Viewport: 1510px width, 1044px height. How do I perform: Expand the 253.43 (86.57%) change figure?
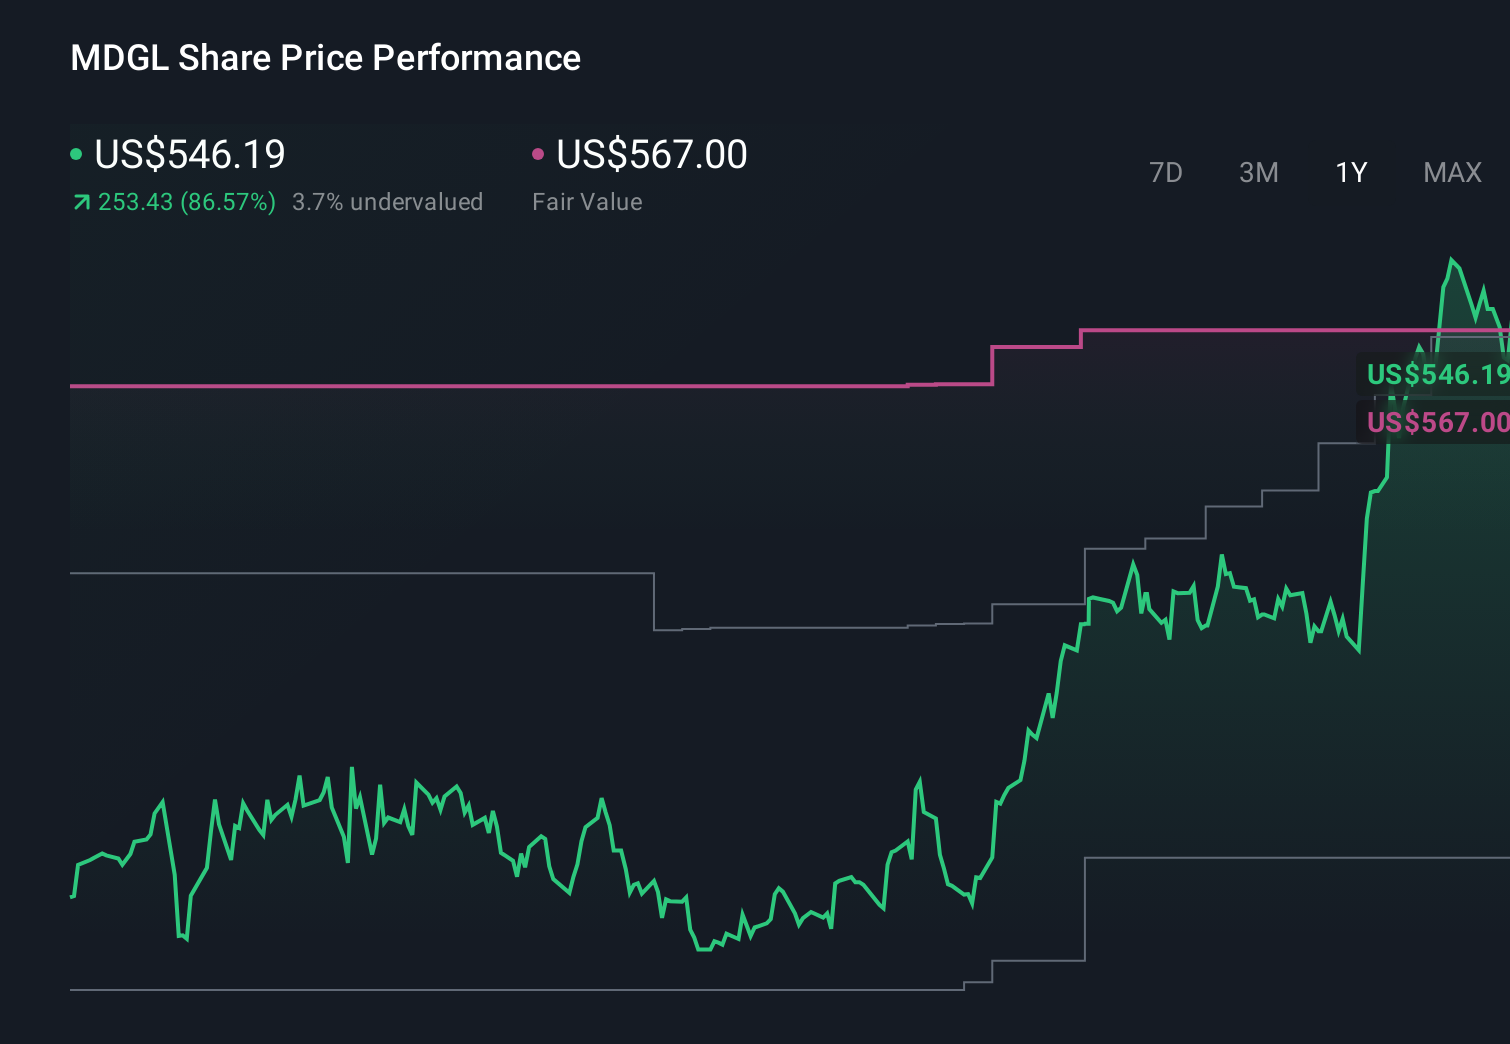tap(186, 202)
